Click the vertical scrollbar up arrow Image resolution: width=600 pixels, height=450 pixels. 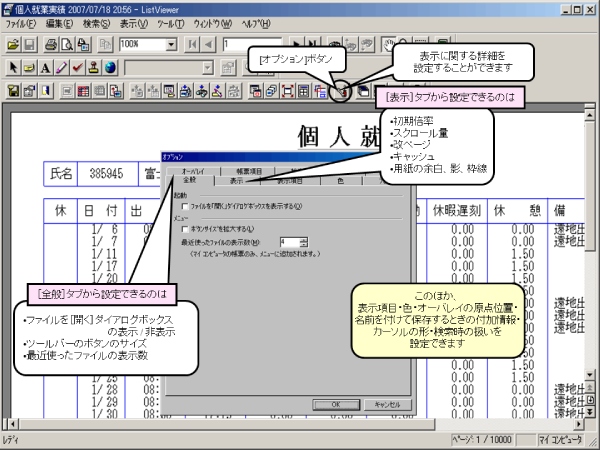[590, 116]
